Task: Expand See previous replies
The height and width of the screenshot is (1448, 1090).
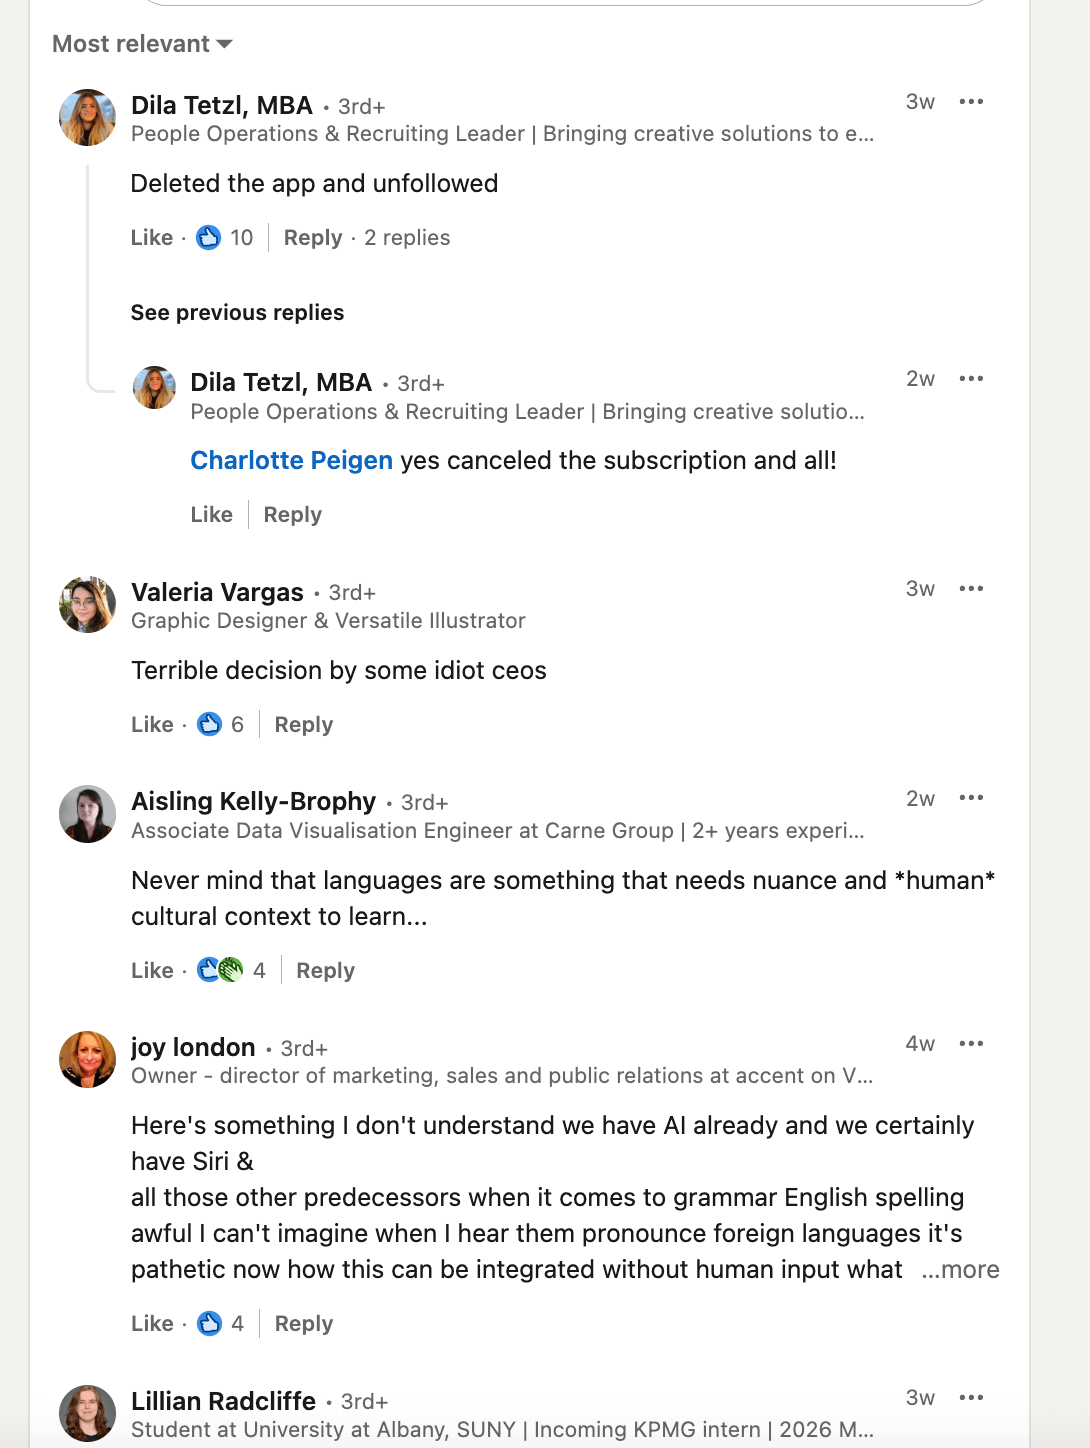Action: click(x=237, y=313)
